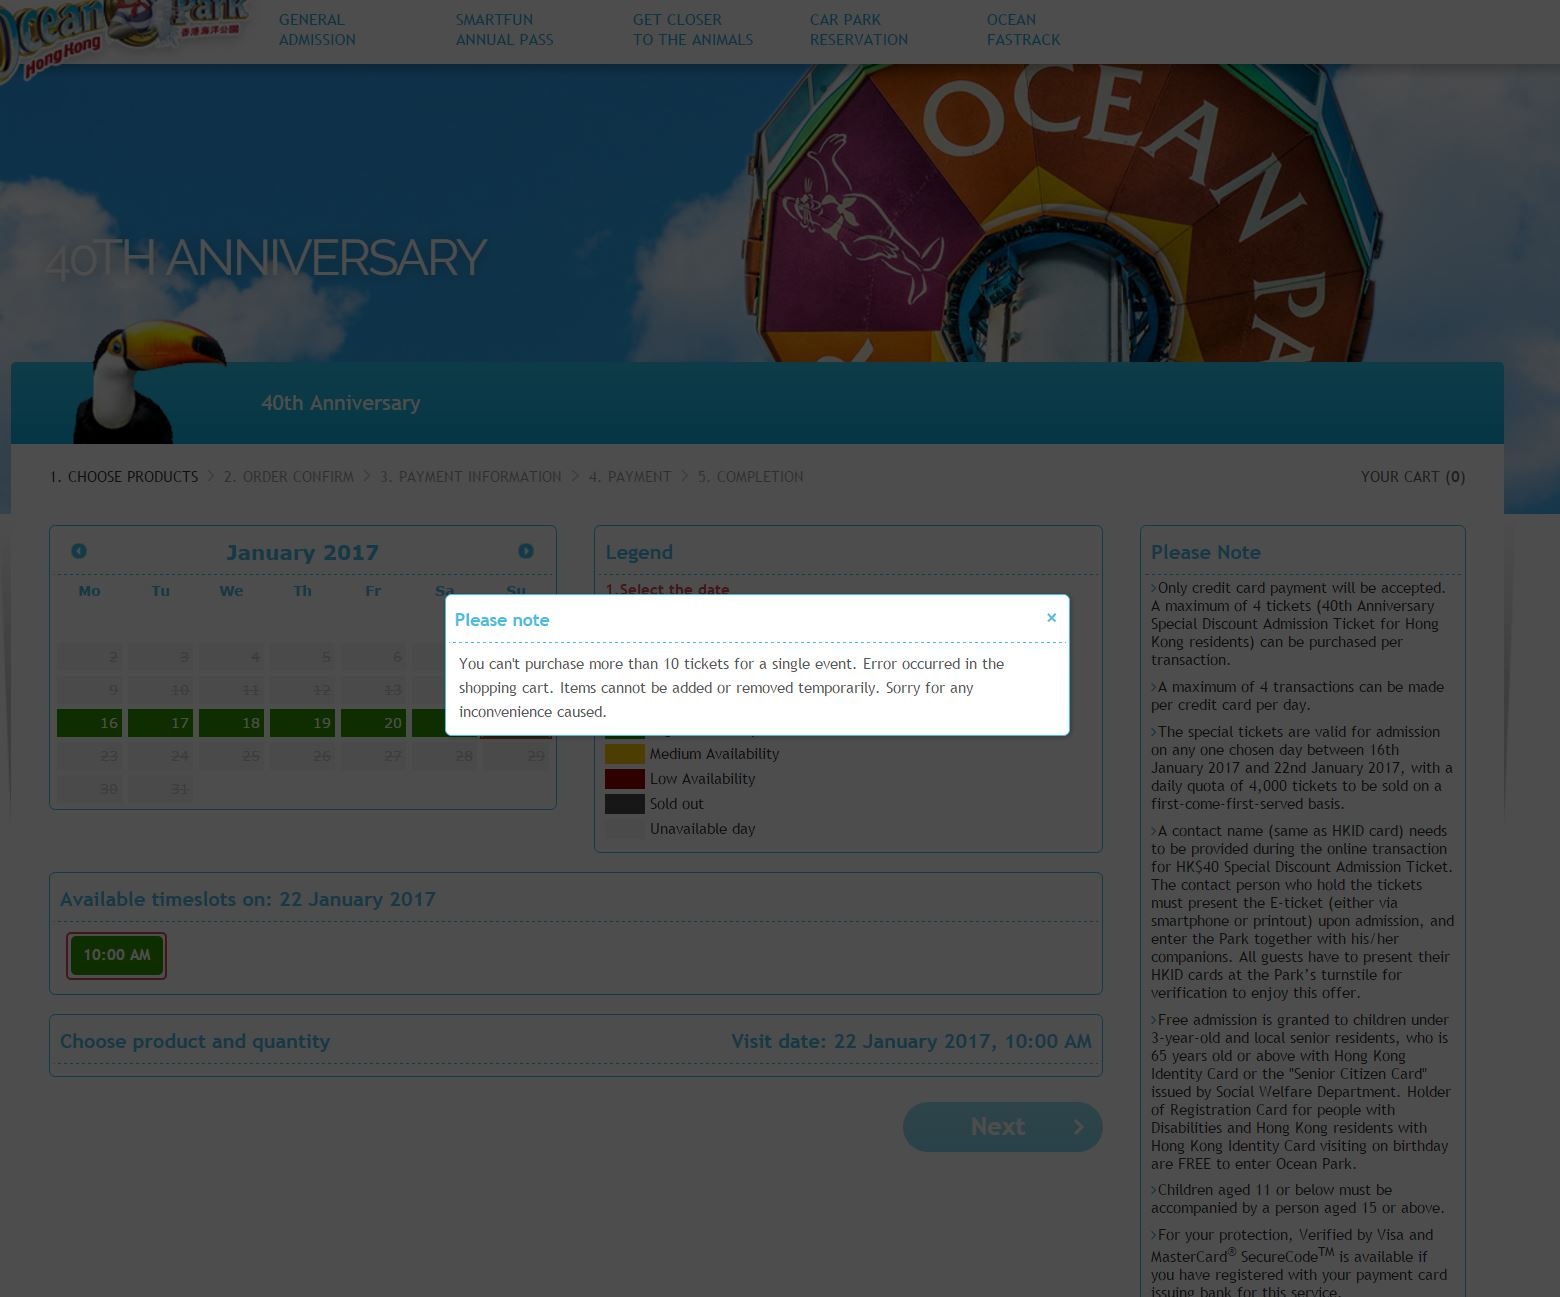1560x1297 pixels.
Task: Click the Next button
Action: pyautogui.click(x=1002, y=1127)
